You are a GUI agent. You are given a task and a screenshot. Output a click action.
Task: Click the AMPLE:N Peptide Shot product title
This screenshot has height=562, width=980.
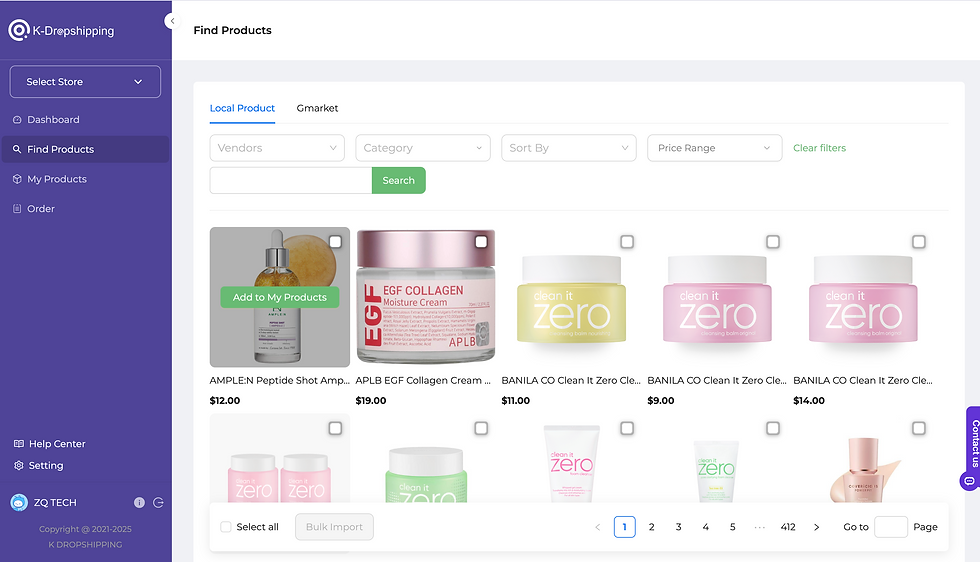point(279,380)
